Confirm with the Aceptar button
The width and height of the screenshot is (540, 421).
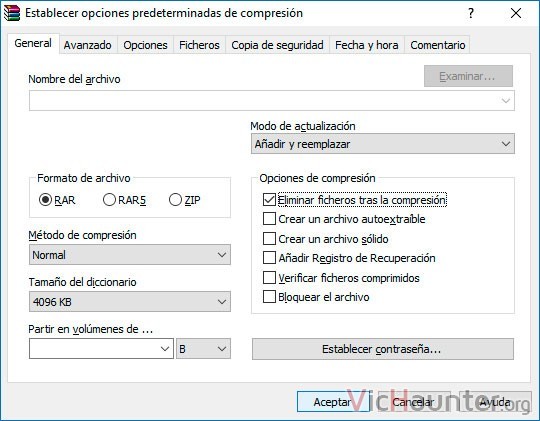333,402
